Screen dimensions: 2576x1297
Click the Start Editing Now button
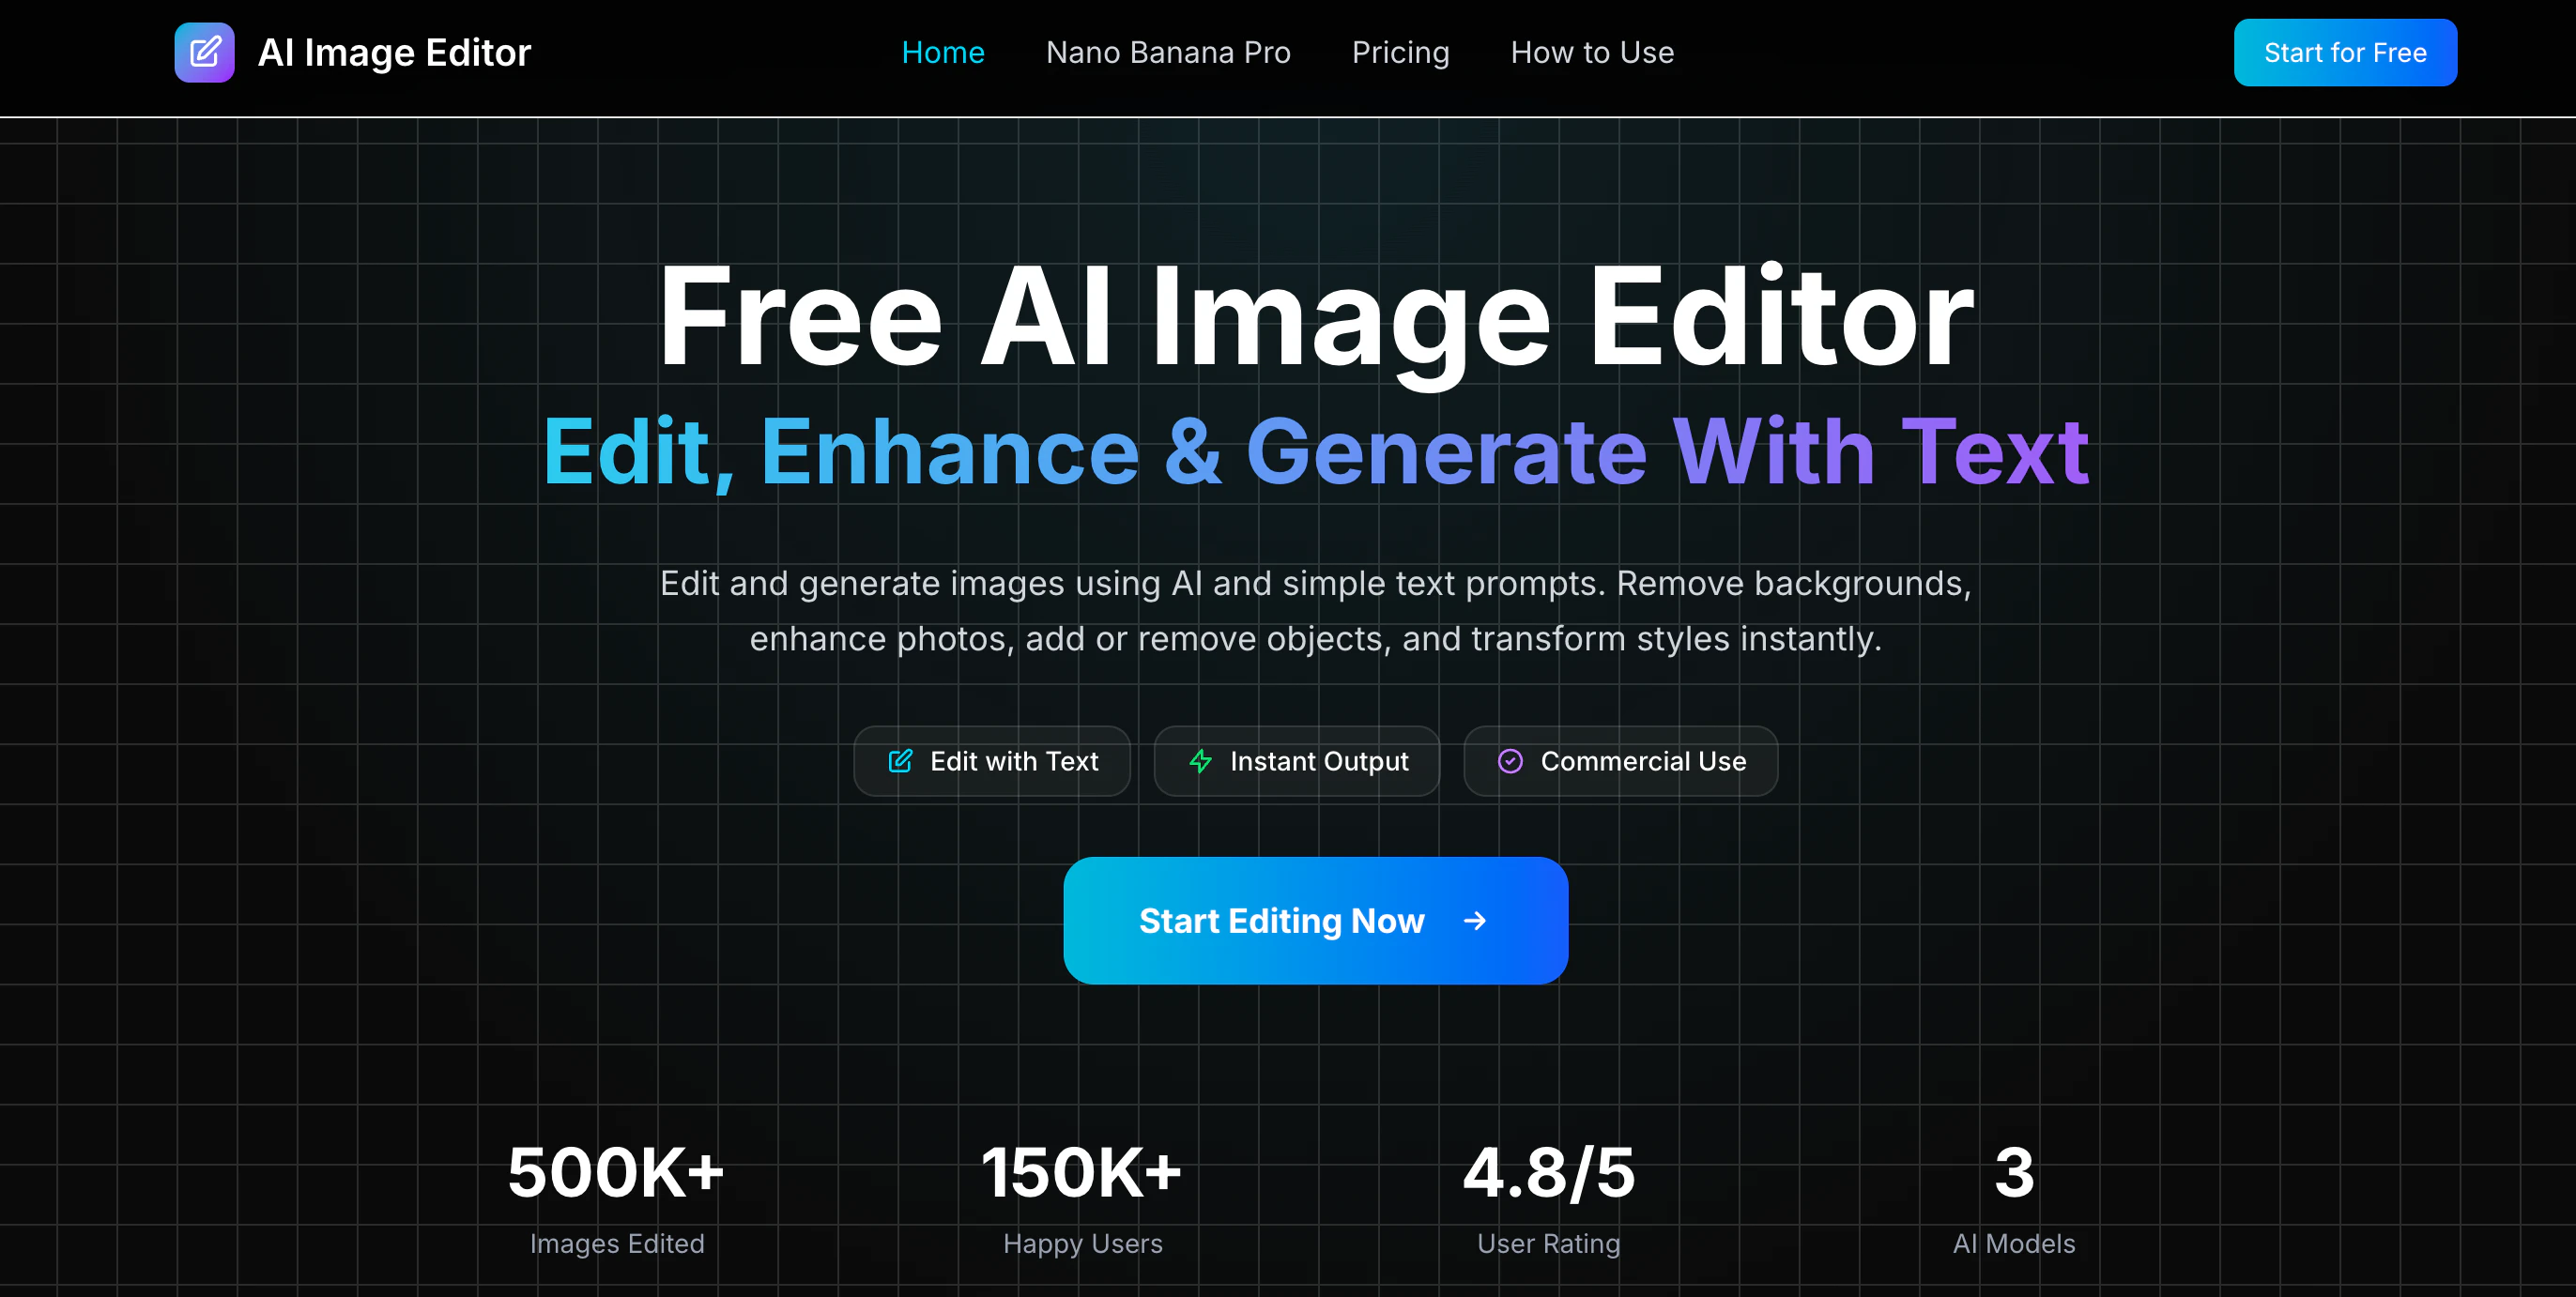pos(1315,921)
